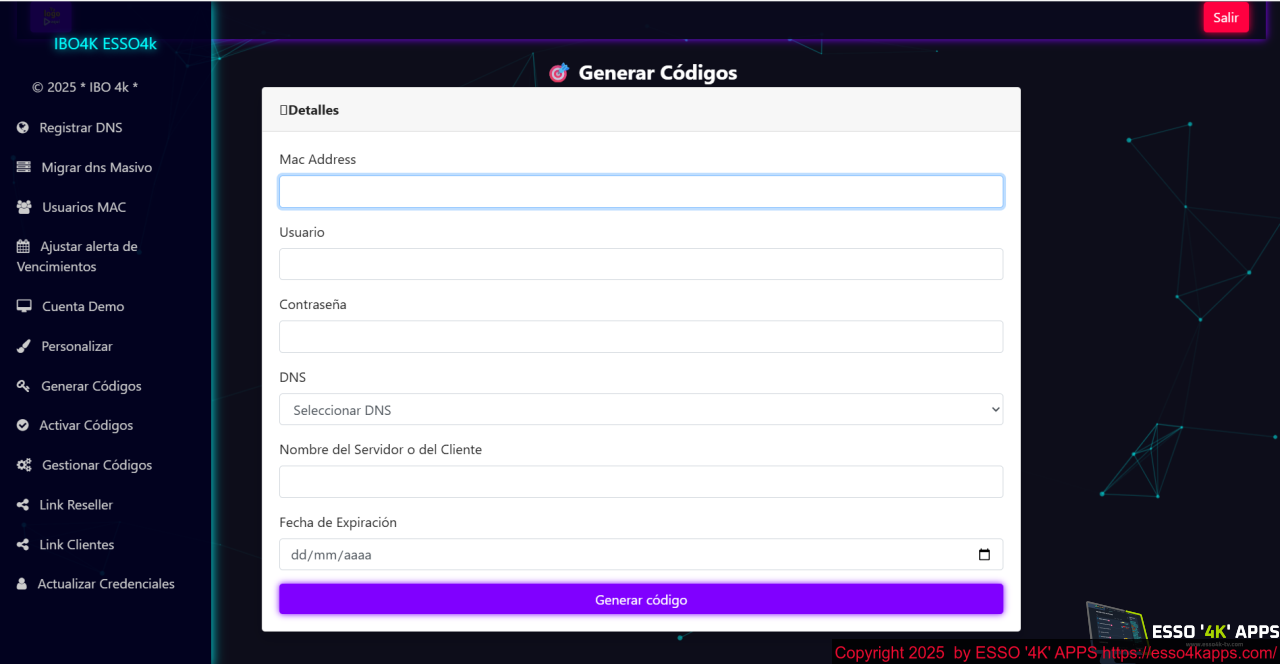Expand the Seleccionar DNS dropdown

click(640, 410)
